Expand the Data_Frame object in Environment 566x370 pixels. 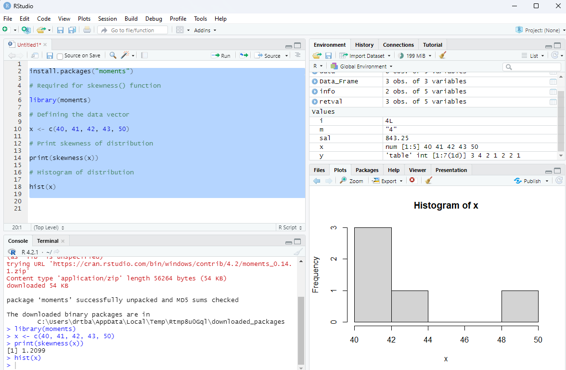315,81
